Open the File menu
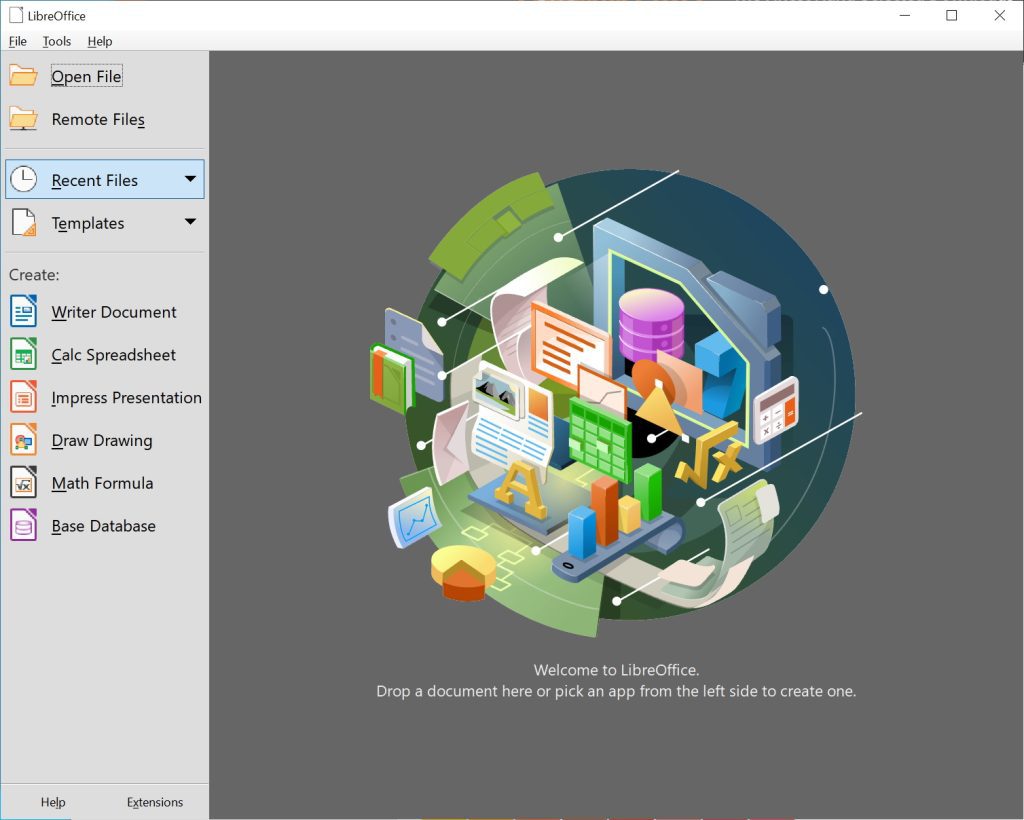Viewport: 1024px width, 820px height. click(17, 41)
